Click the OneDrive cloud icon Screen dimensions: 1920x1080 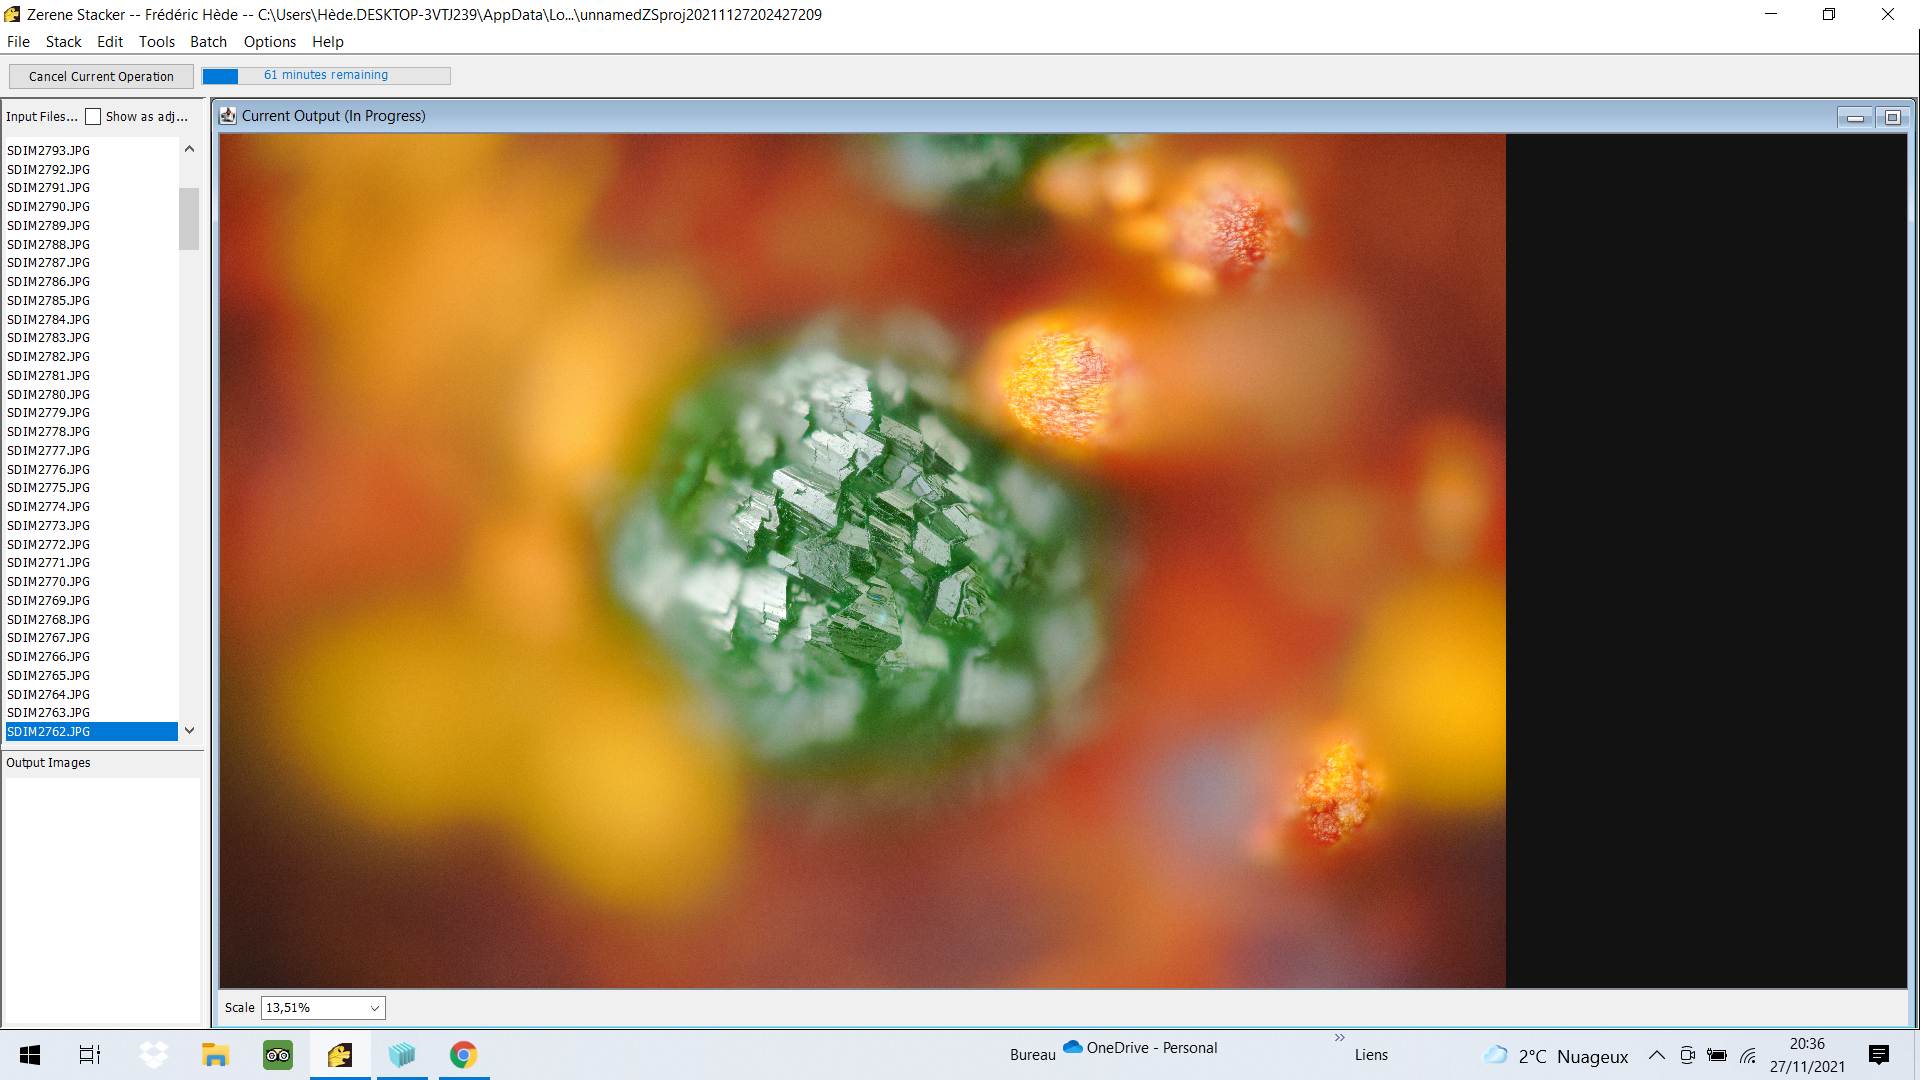tap(1073, 1047)
